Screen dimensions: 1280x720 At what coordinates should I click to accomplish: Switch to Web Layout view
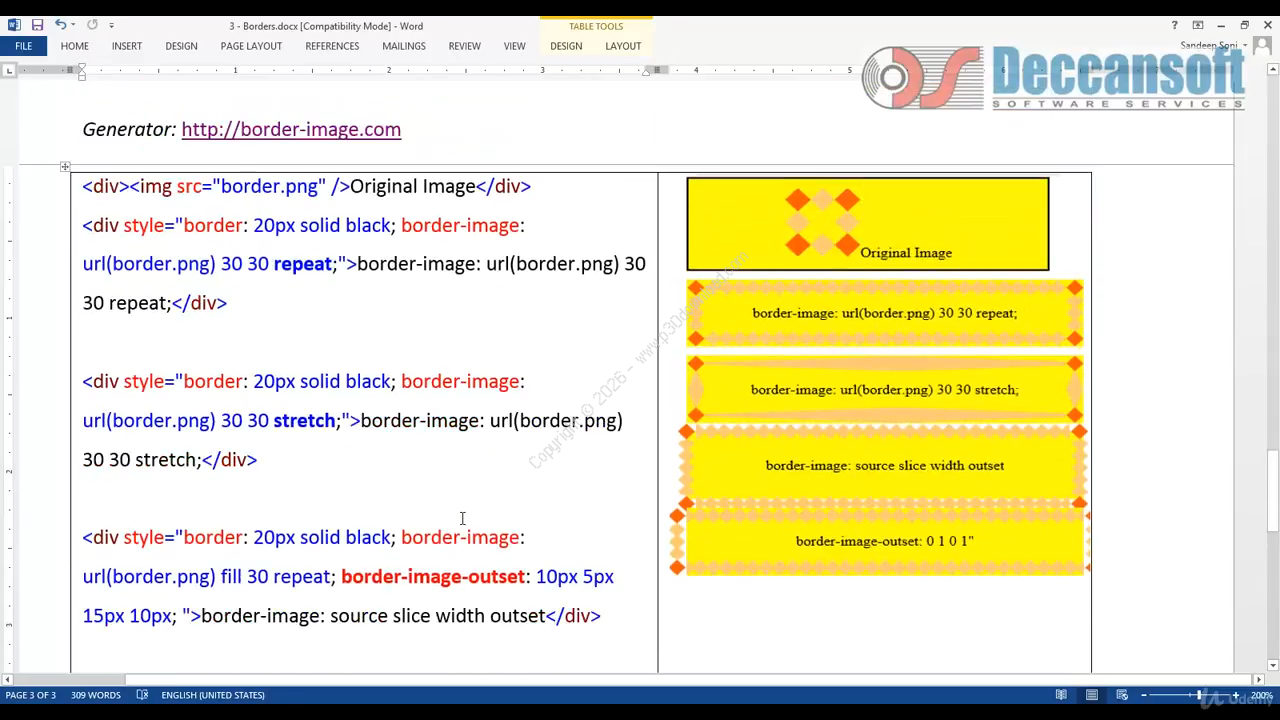1122,695
